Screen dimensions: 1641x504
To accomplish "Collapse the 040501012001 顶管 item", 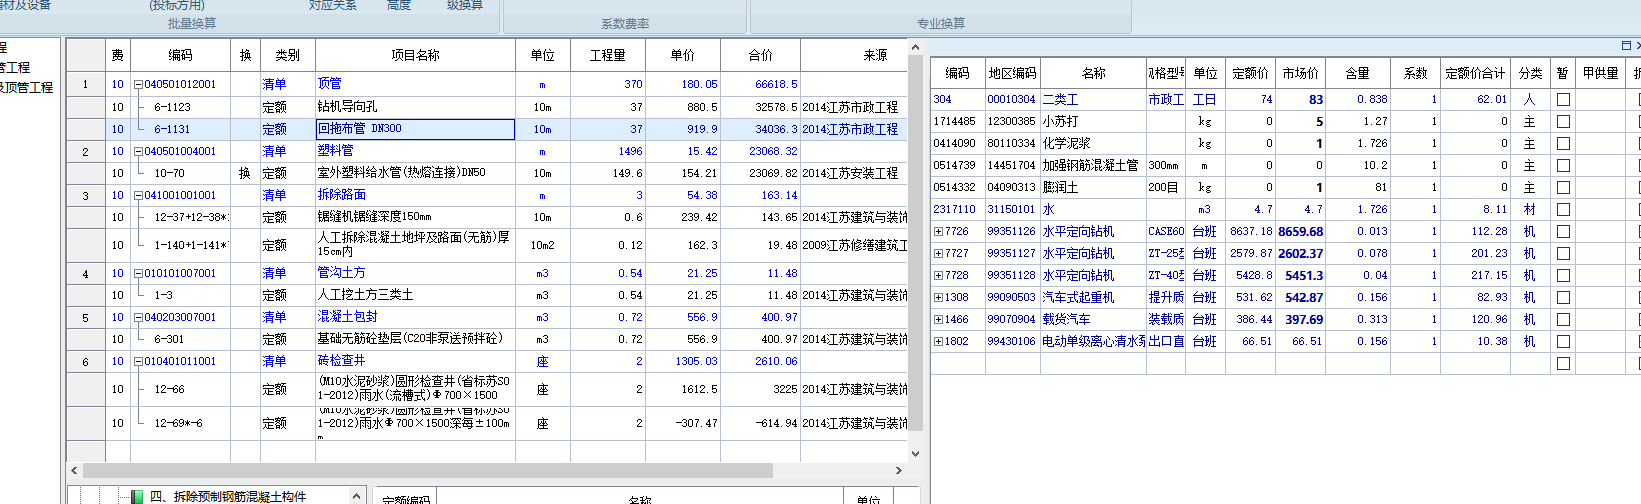I will coord(139,84).
